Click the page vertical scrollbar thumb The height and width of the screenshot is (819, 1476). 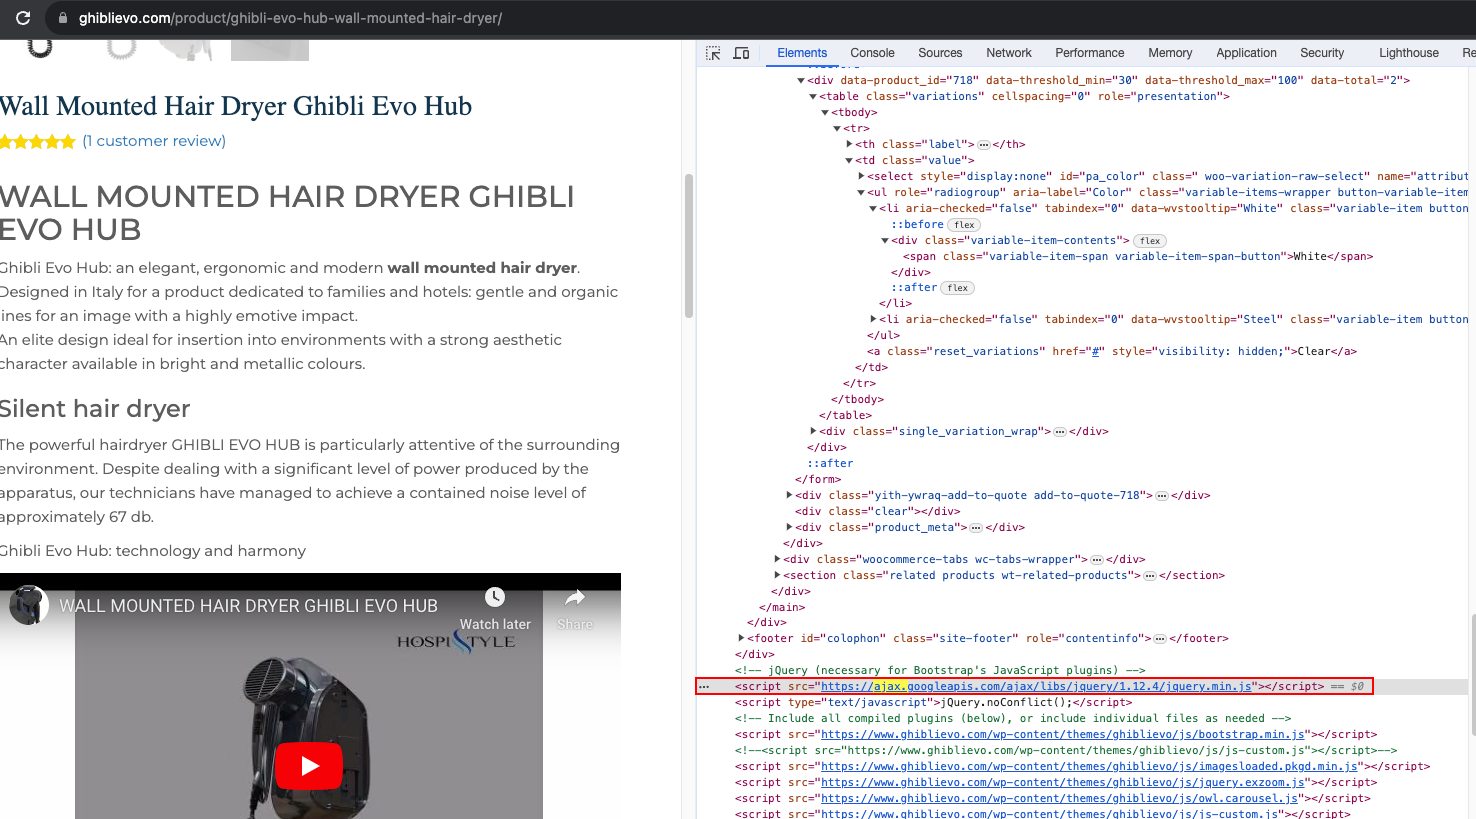[x=688, y=246]
